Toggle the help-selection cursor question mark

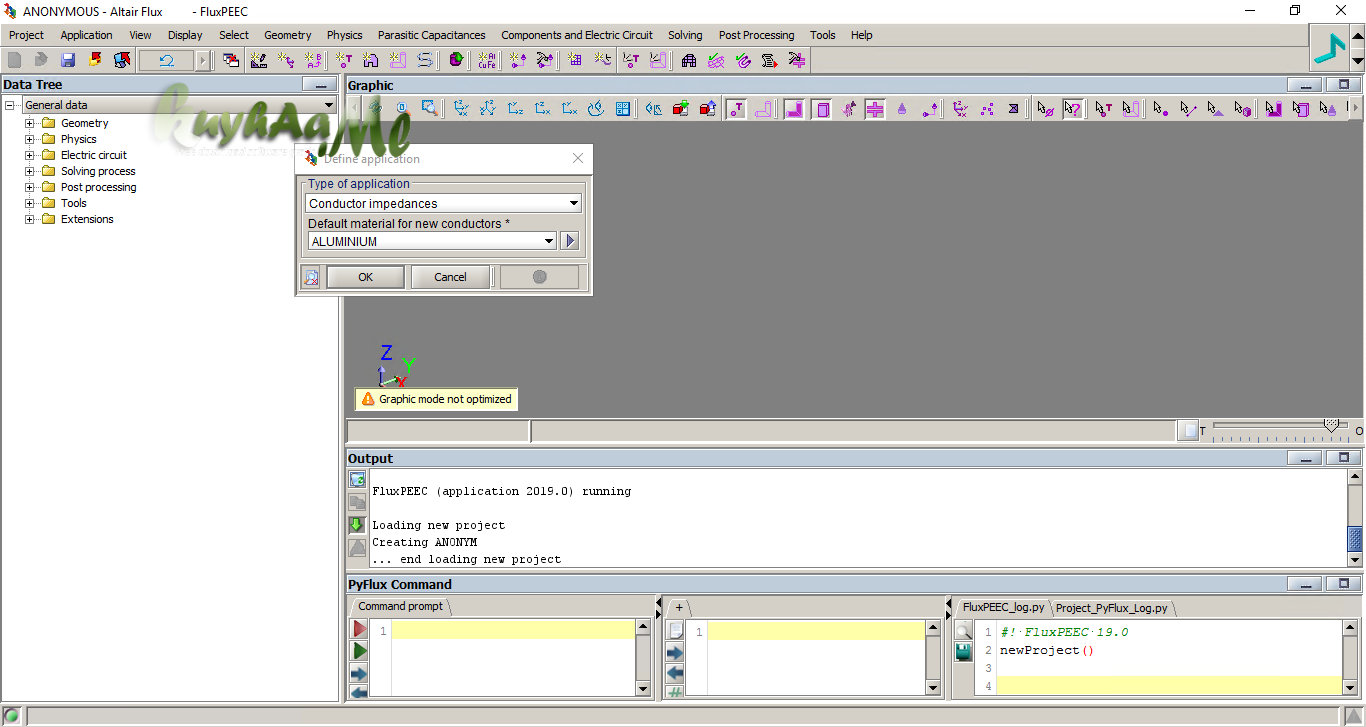pos(1073,108)
